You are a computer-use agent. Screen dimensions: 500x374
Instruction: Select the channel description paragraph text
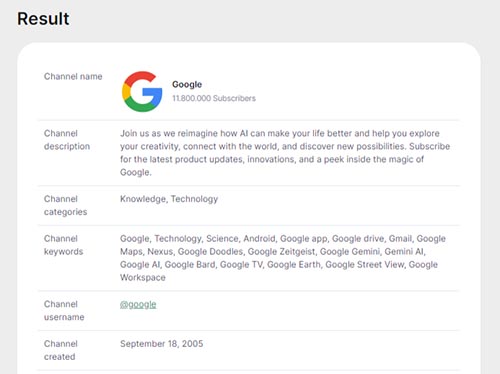[x=285, y=153]
